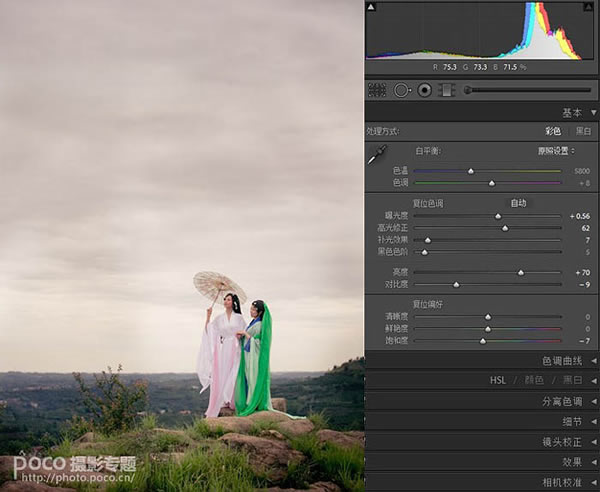
Task: Collapse the 基本 panel triangle
Action: 593,113
